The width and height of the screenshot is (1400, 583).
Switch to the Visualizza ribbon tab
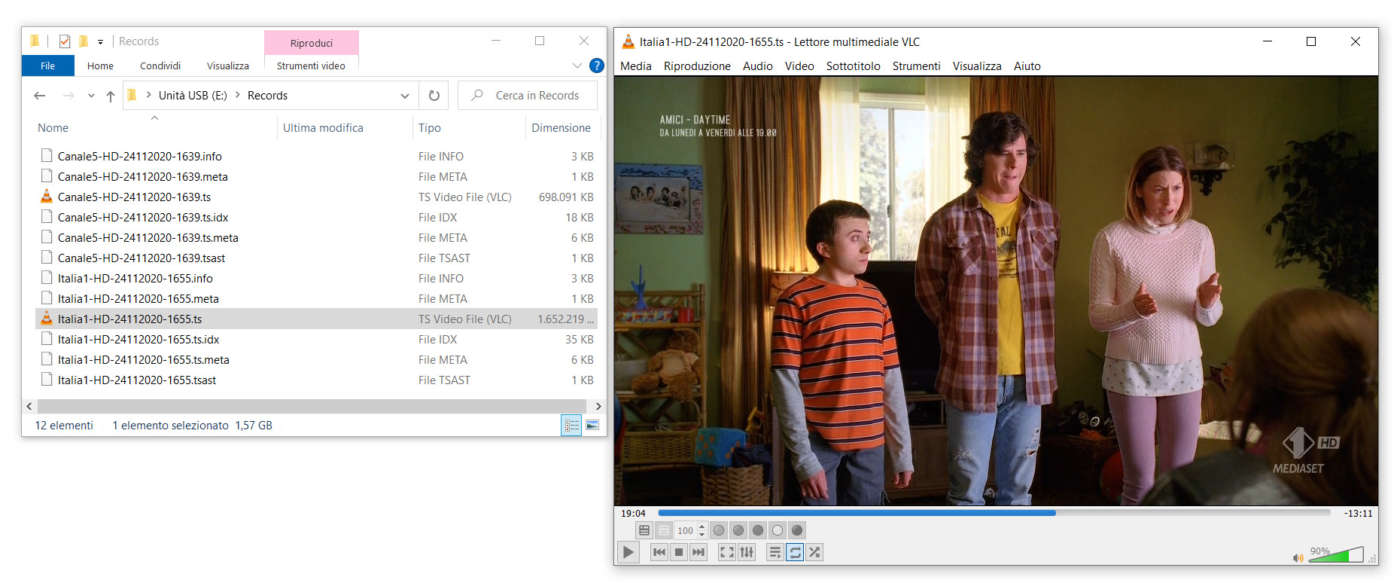tap(228, 66)
